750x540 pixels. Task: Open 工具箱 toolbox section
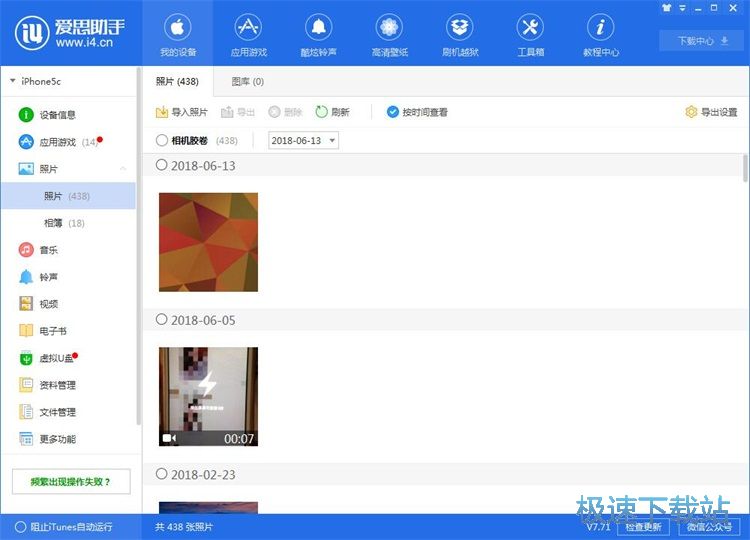(x=530, y=34)
